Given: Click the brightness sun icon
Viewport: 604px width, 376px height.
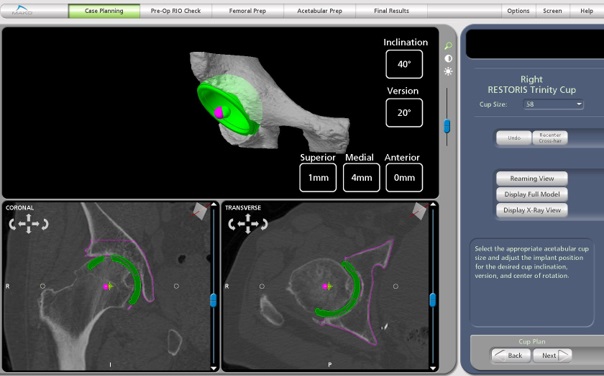Looking at the screenshot, I should coord(448,71).
